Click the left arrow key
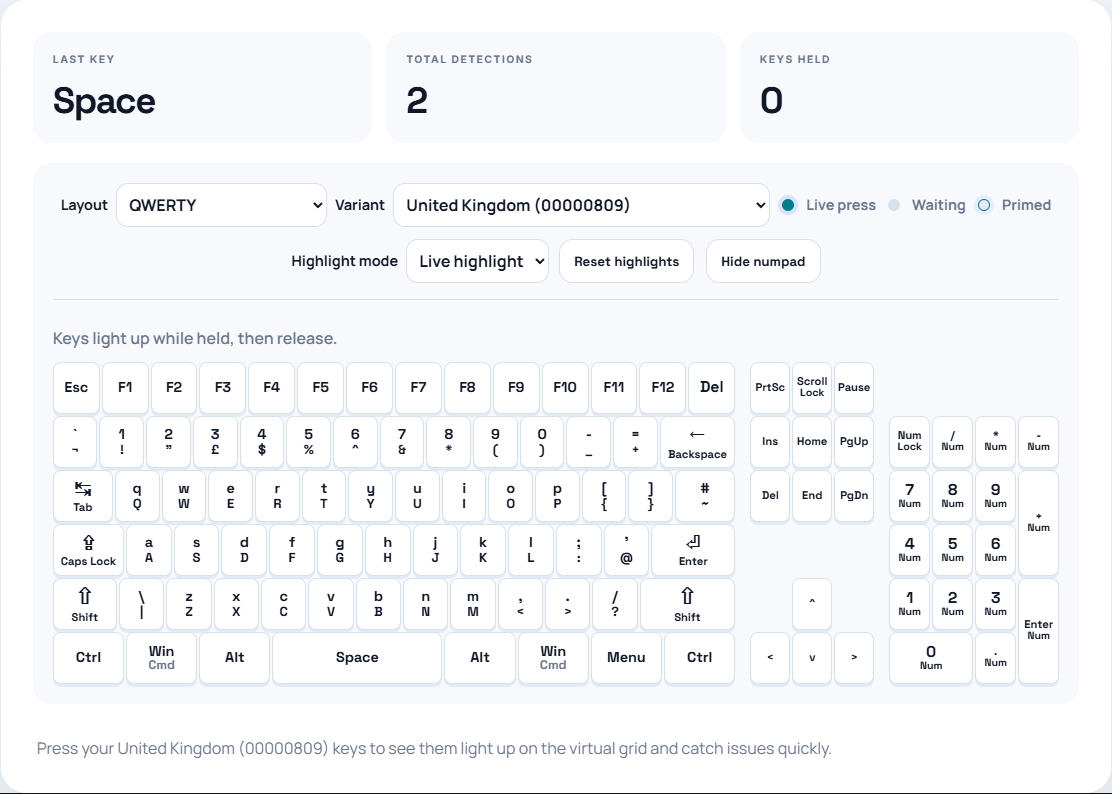 tap(770, 658)
